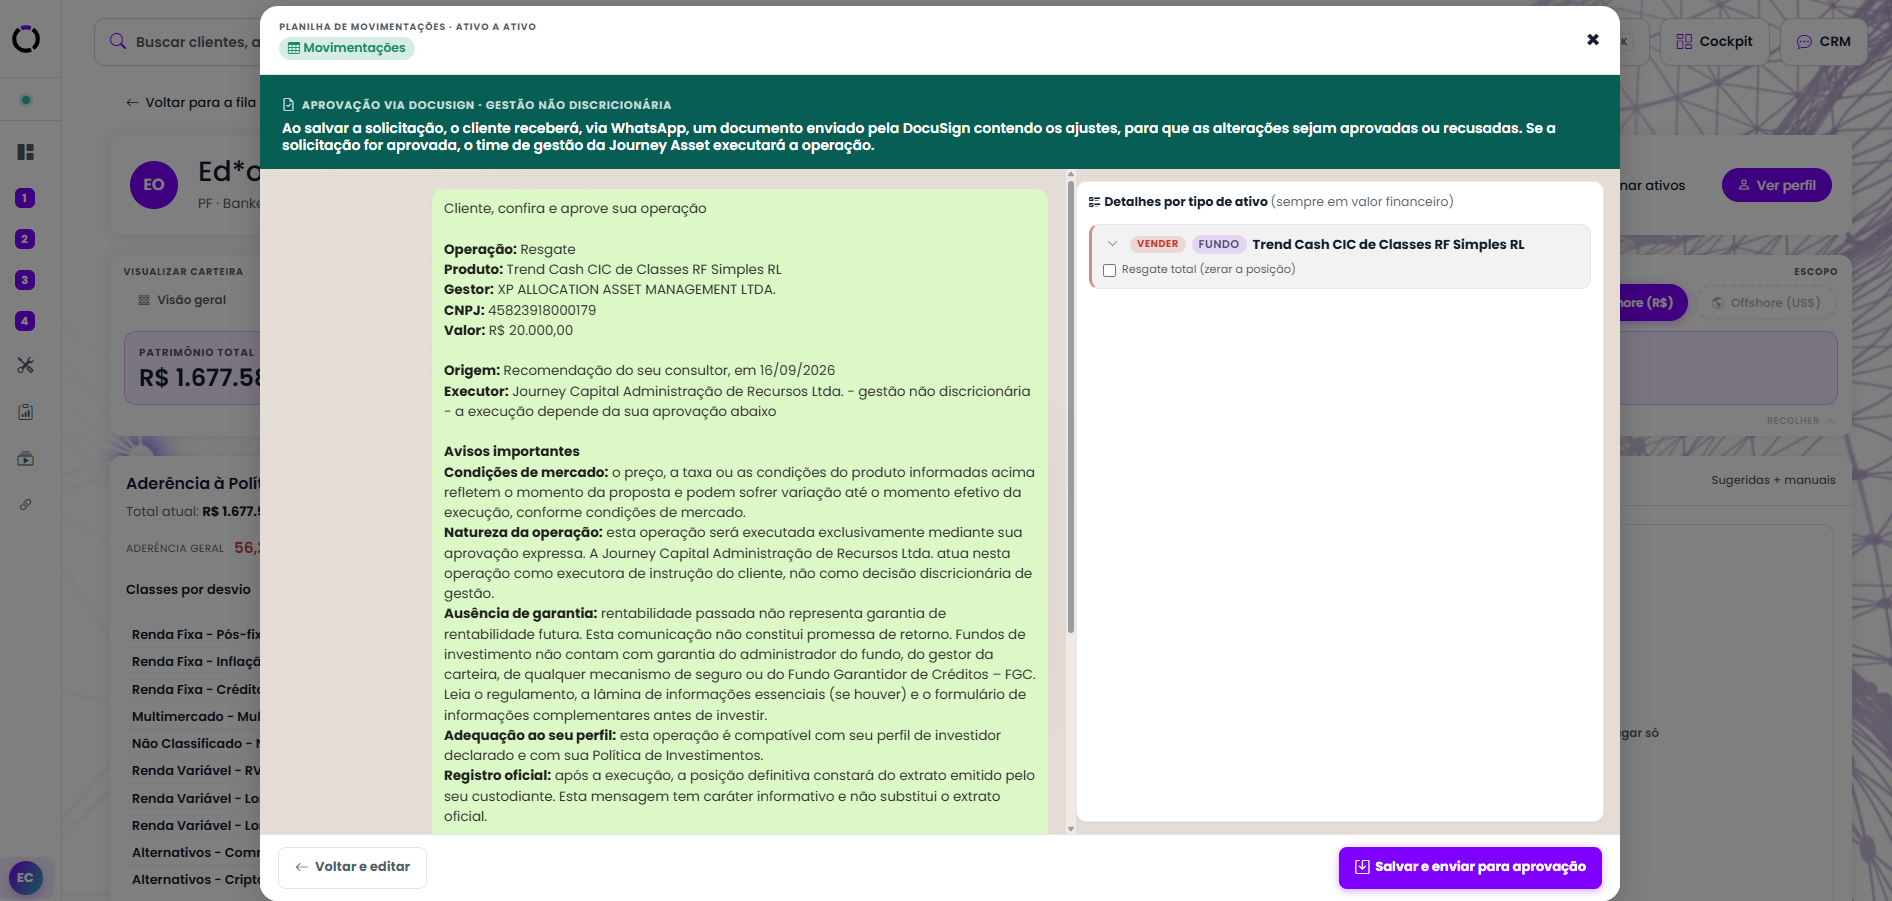Screen dimensions: 1892x901
Task: Click Renda Fixa - Pós-fixado row
Action: [x=195, y=635]
